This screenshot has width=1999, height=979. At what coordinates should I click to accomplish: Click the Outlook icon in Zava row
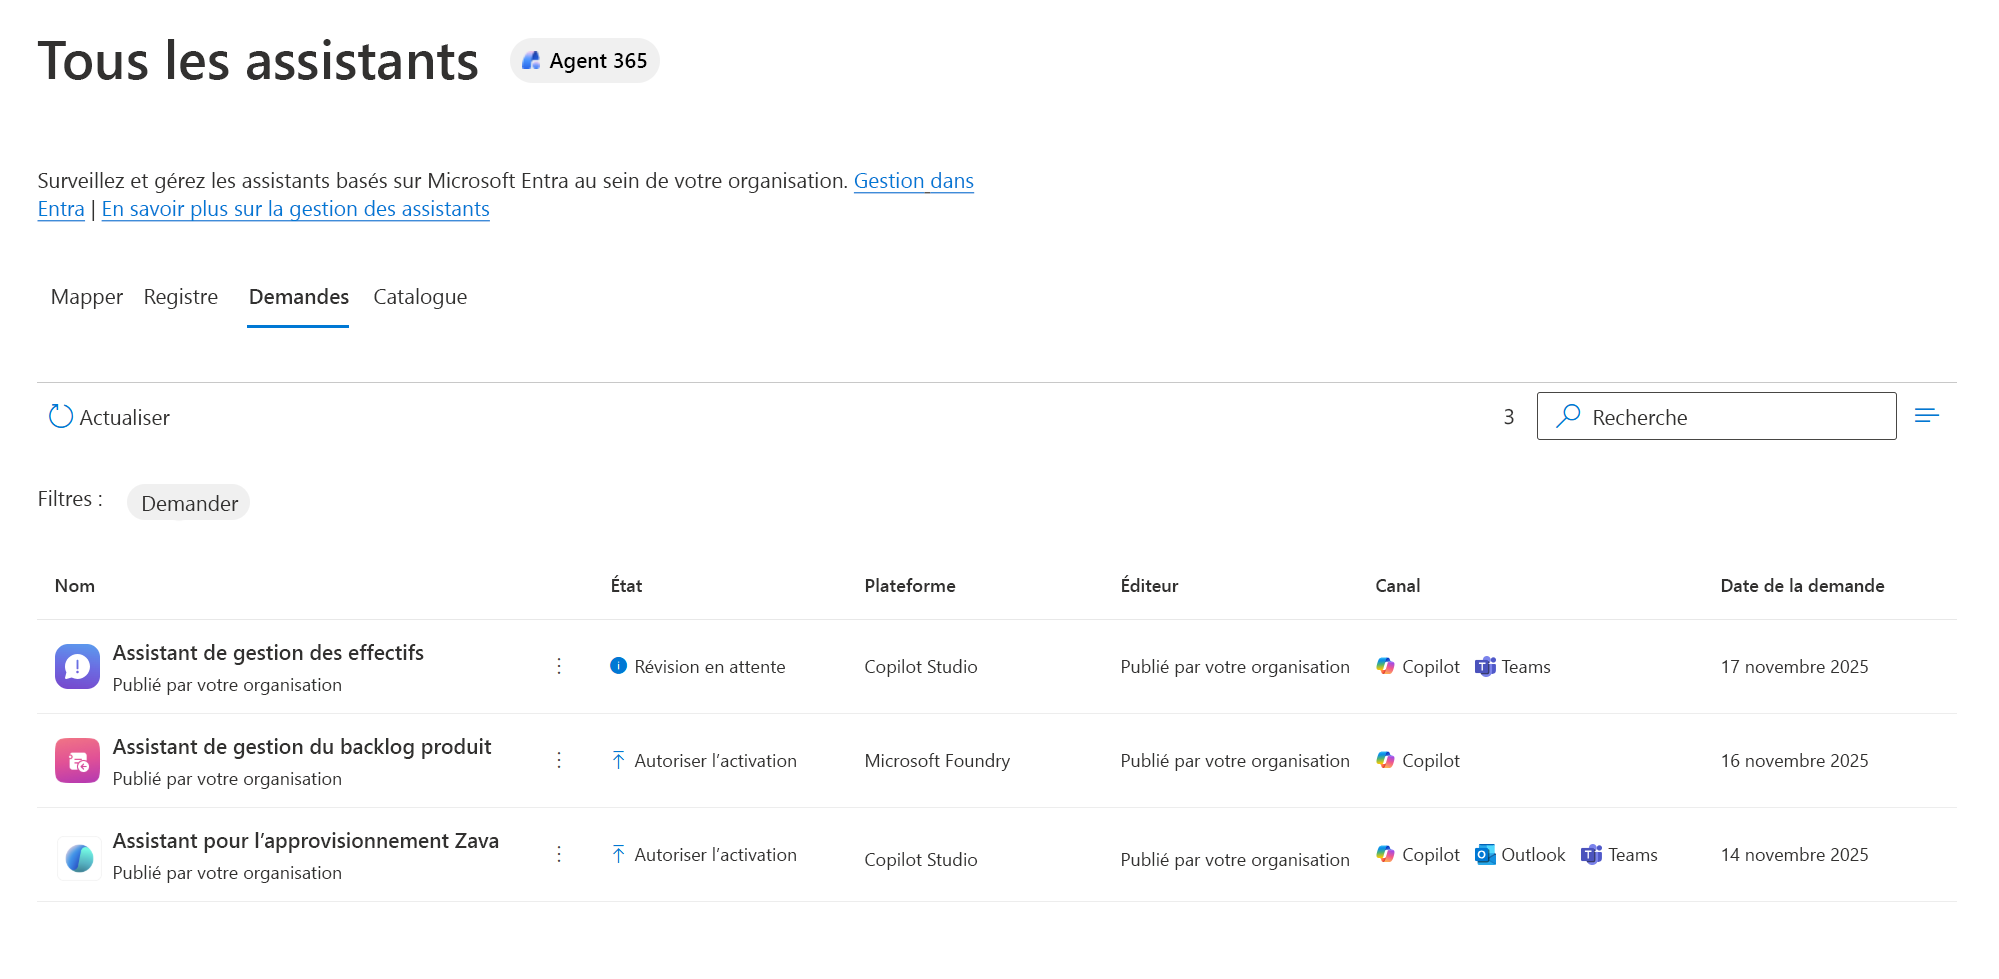(x=1485, y=854)
